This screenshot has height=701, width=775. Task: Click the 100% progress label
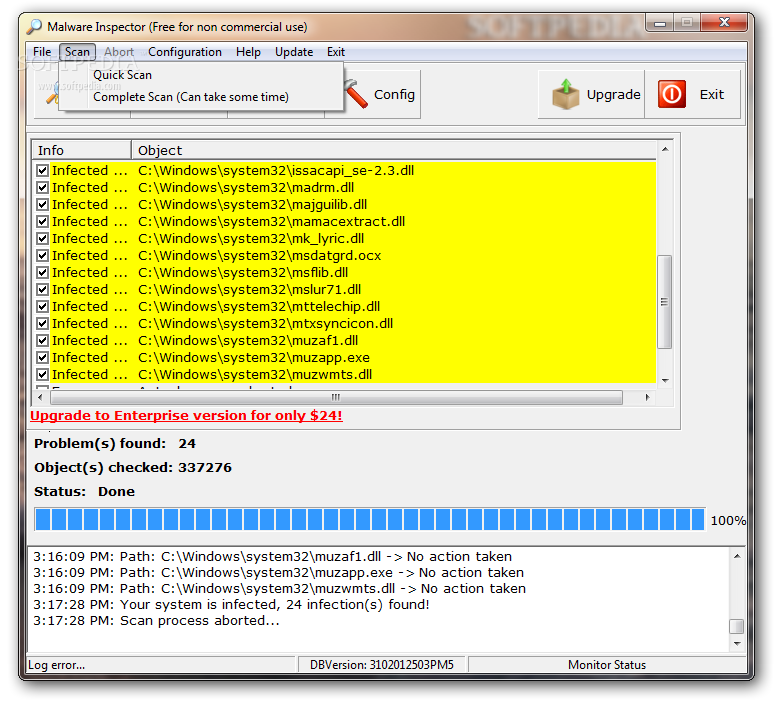pyautogui.click(x=728, y=521)
